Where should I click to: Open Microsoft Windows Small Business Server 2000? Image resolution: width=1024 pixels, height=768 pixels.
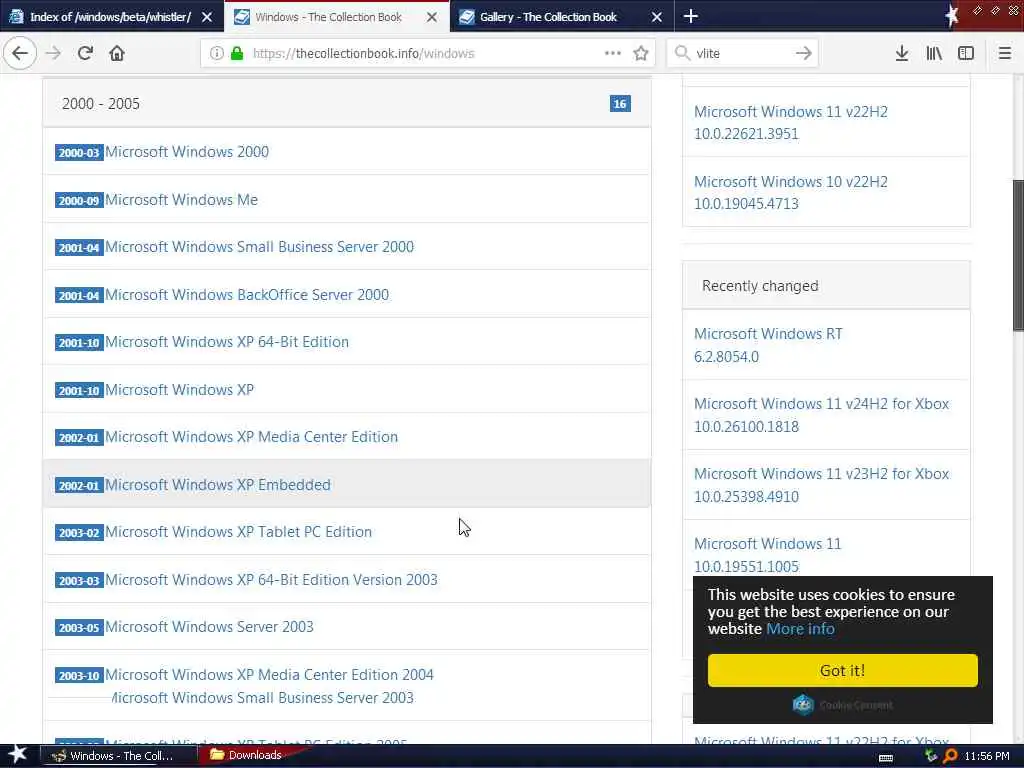259,247
